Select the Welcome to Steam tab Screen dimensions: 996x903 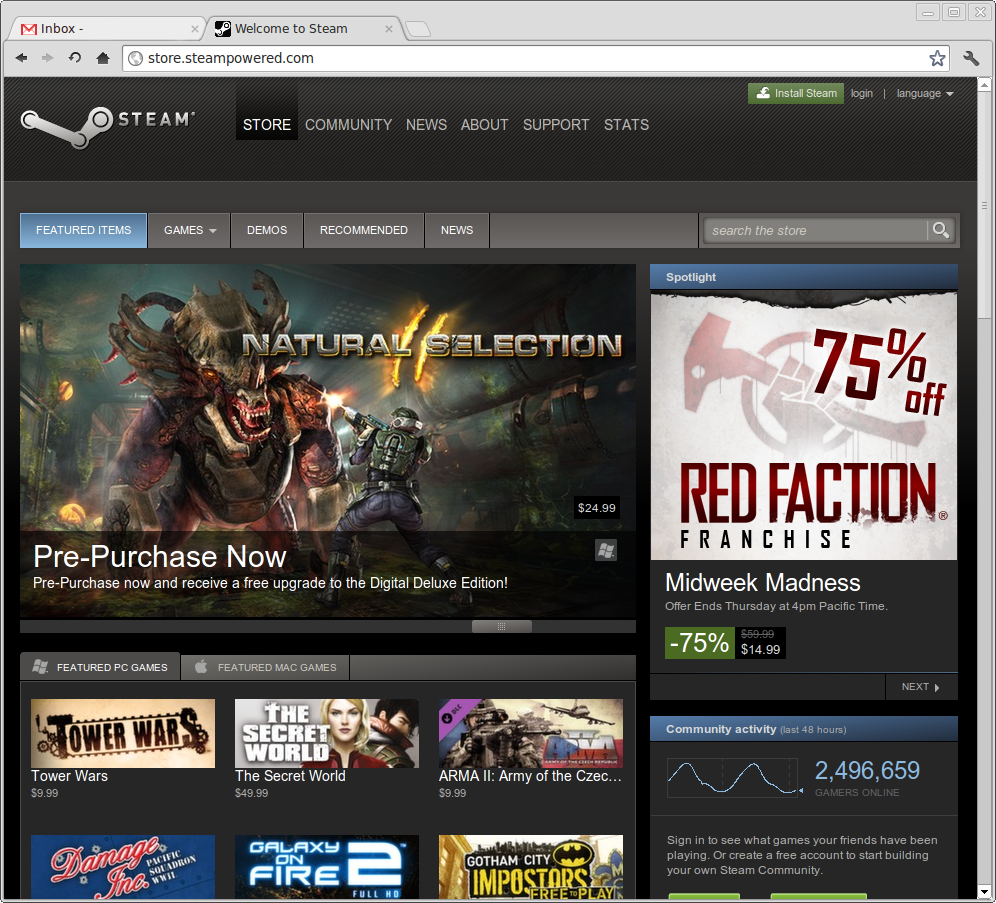(302, 29)
